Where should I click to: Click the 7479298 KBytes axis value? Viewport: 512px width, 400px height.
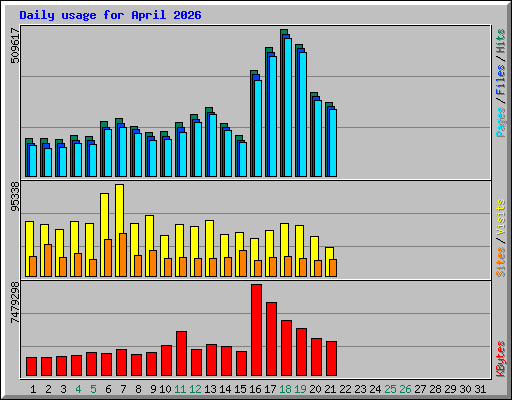(x=15, y=303)
